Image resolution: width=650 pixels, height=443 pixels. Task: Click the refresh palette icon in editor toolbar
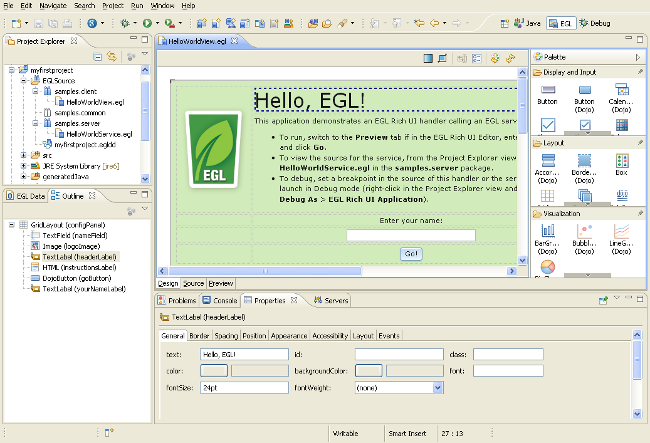coord(495,58)
